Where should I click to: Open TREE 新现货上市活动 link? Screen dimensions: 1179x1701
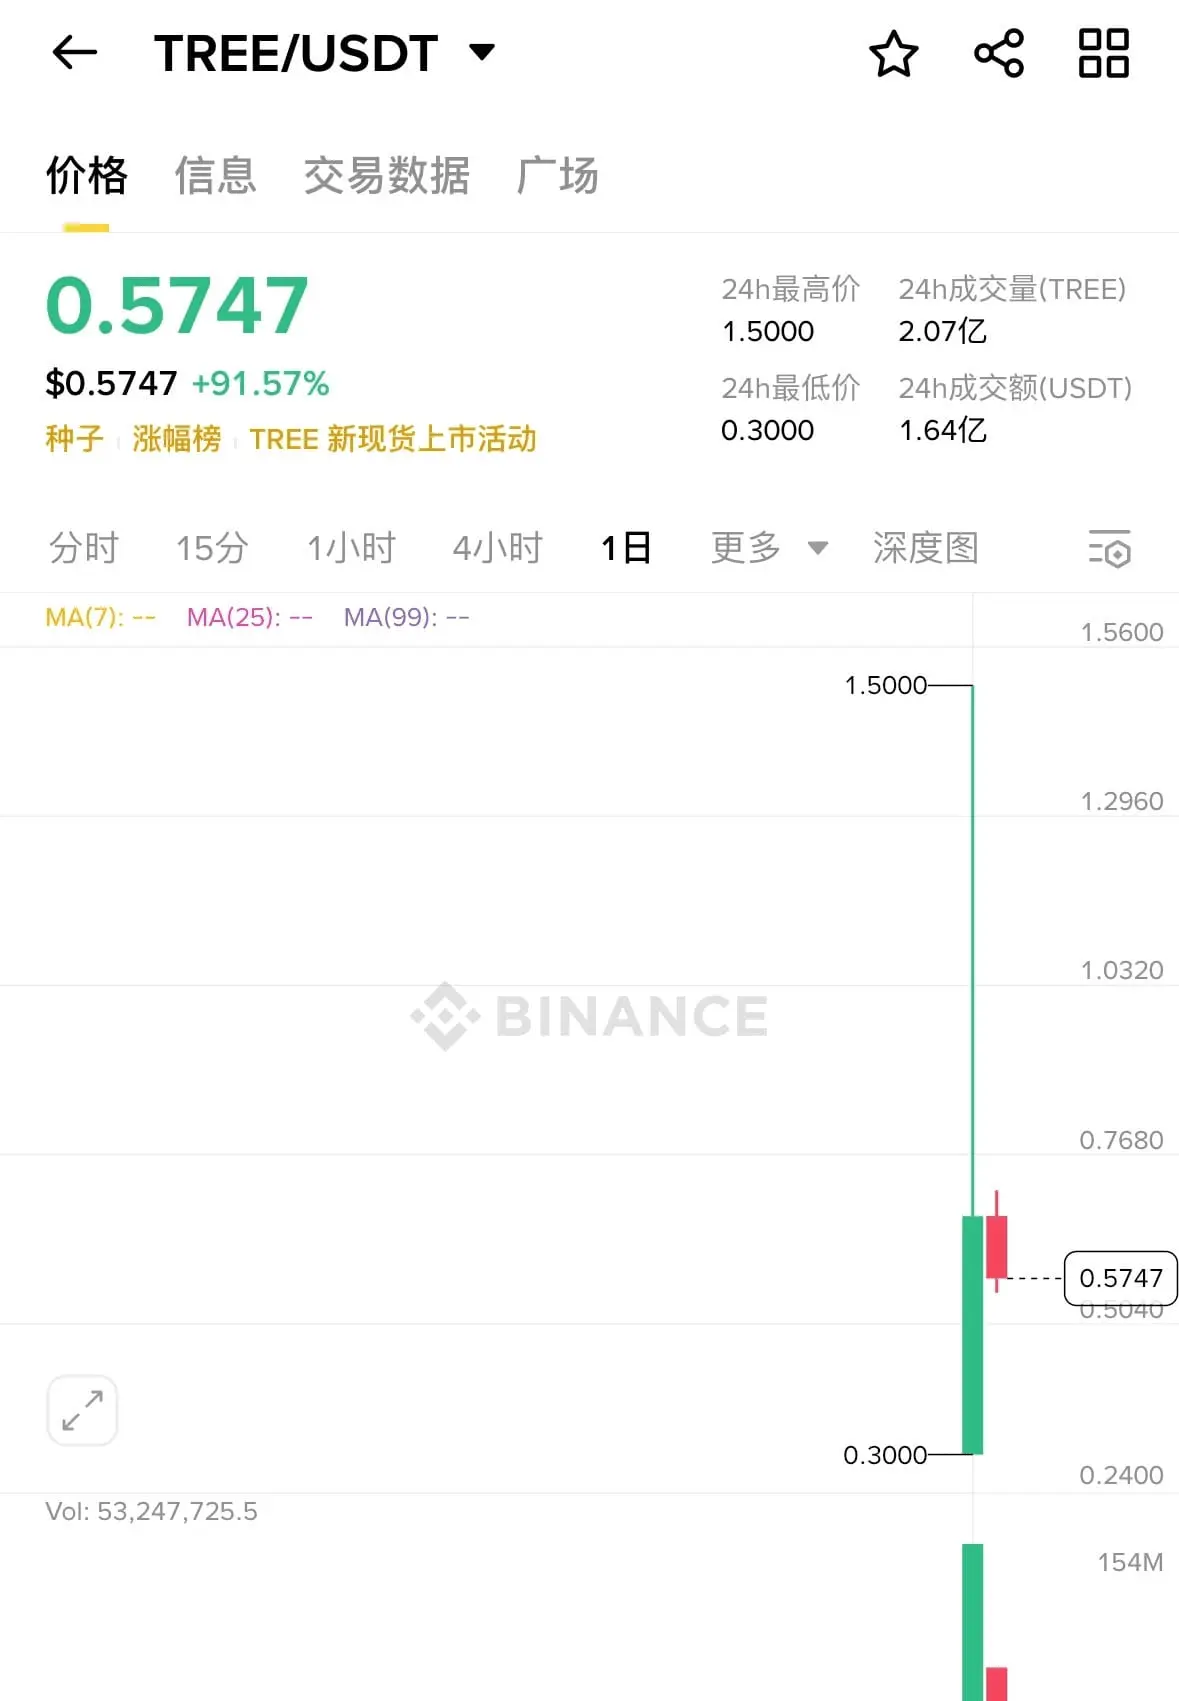tap(393, 439)
